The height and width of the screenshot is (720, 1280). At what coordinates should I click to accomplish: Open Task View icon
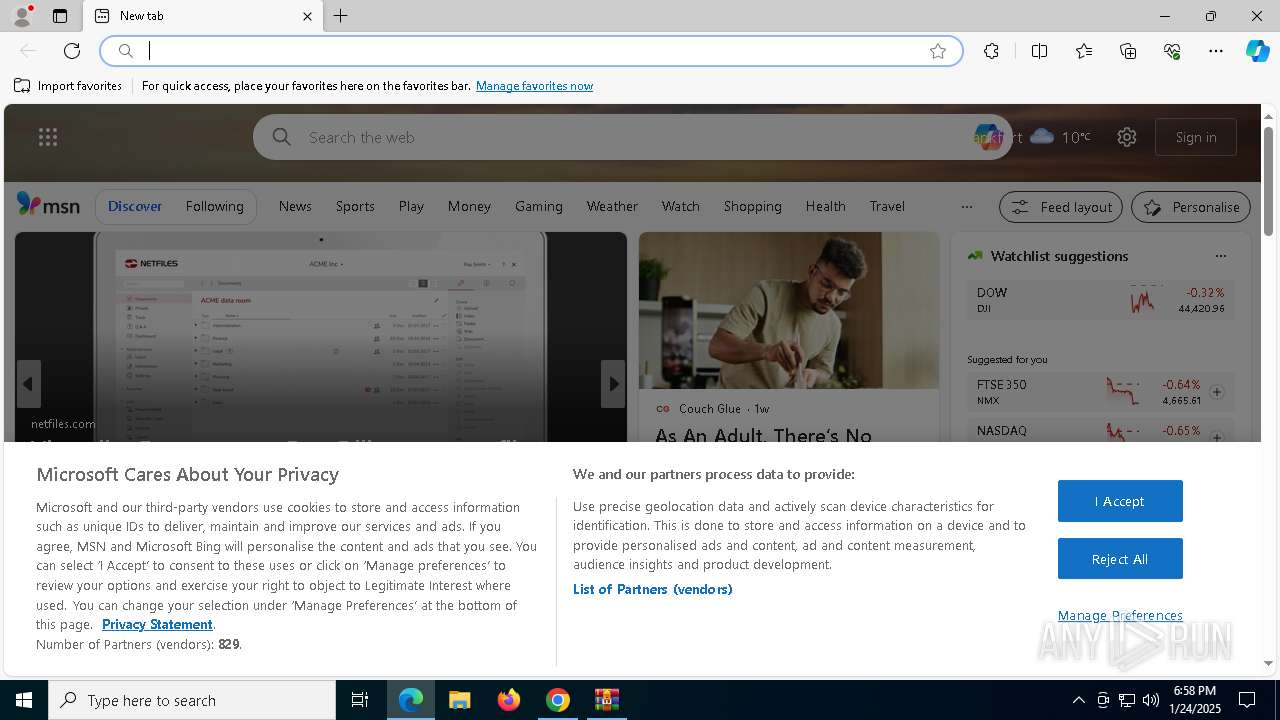pos(360,700)
